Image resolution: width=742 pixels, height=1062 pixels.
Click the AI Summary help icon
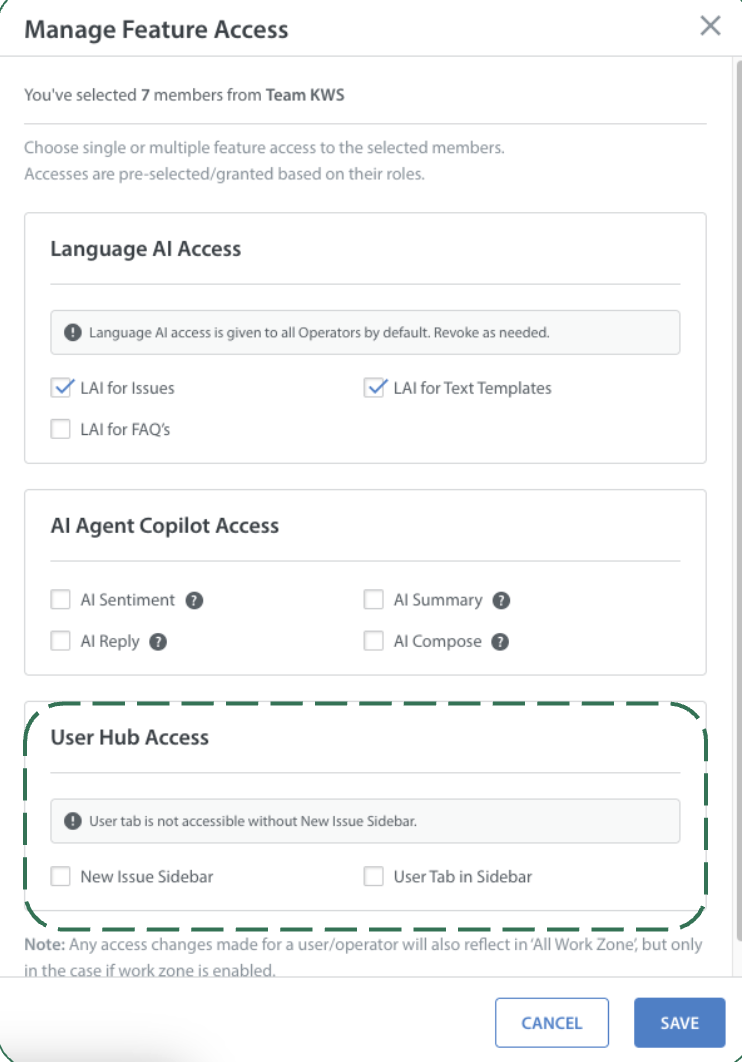point(502,601)
